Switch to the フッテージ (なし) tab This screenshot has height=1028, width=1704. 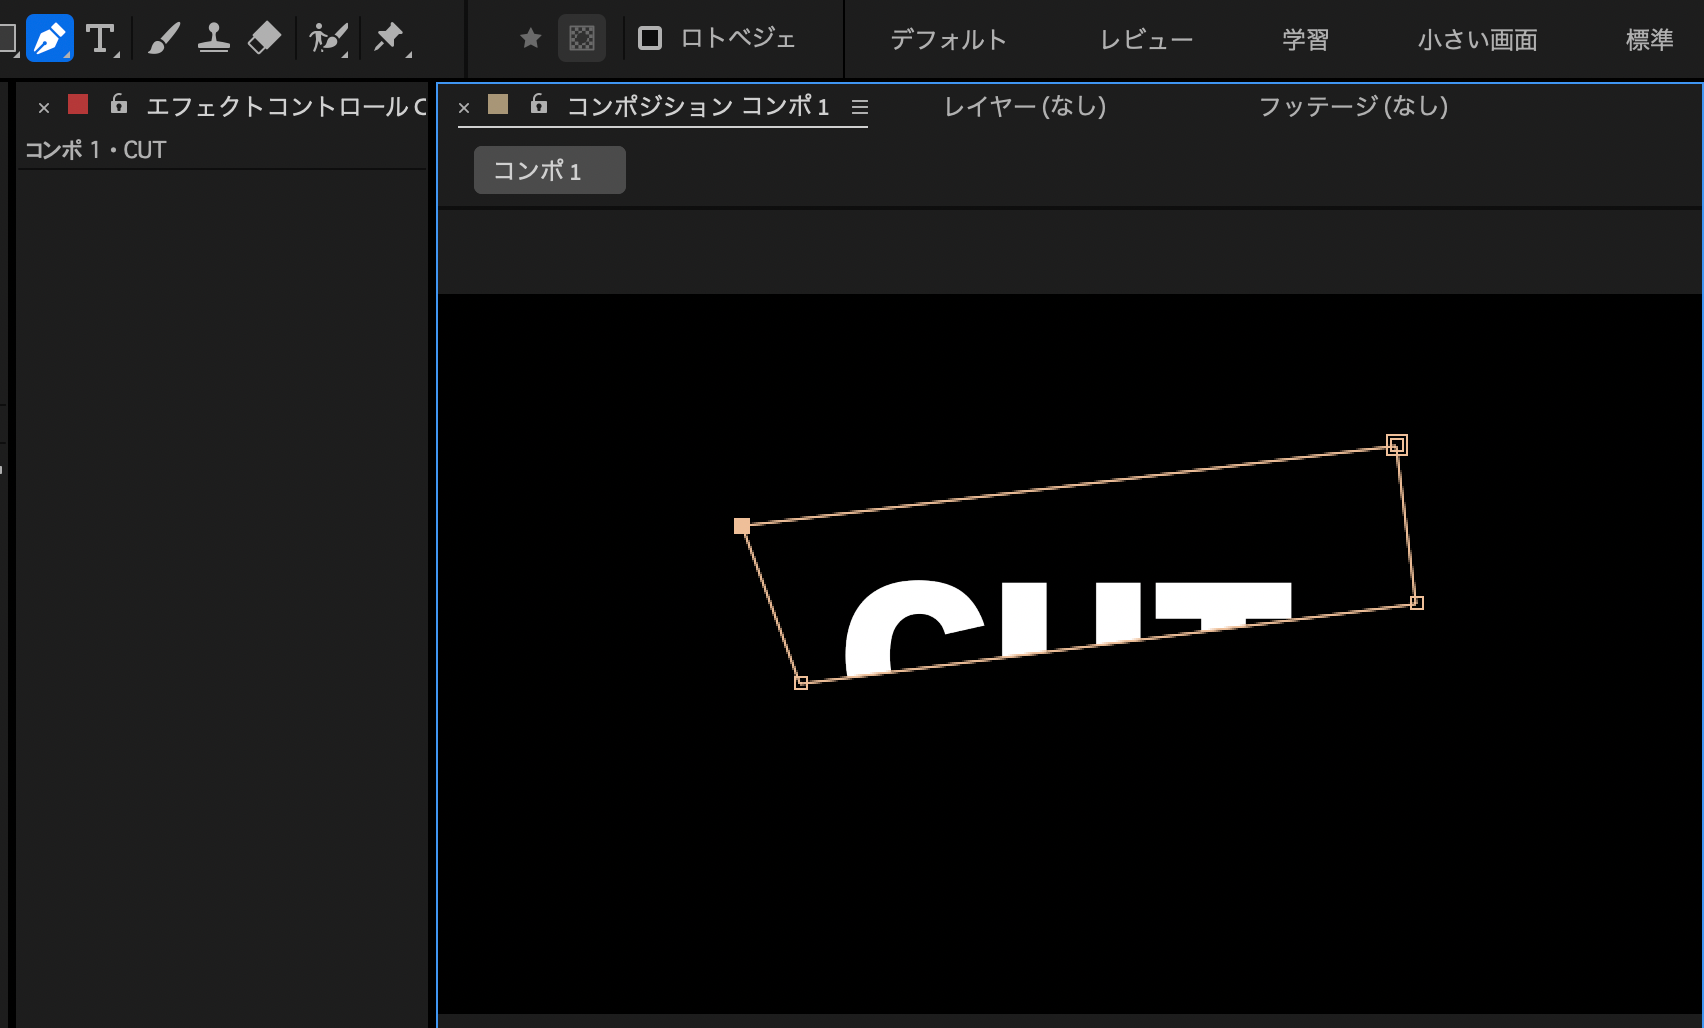pos(1353,106)
